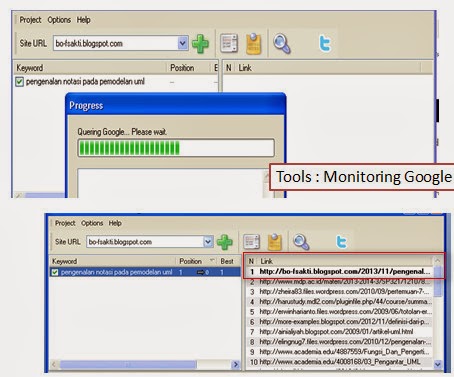This screenshot has height=377, width=454.
Task: Toggle the keyword checkbox in the Progress window
Action: pyautogui.click(x=19, y=82)
